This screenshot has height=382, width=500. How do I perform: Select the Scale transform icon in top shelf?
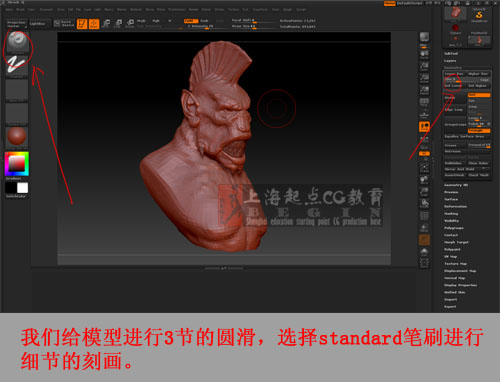coord(118,24)
